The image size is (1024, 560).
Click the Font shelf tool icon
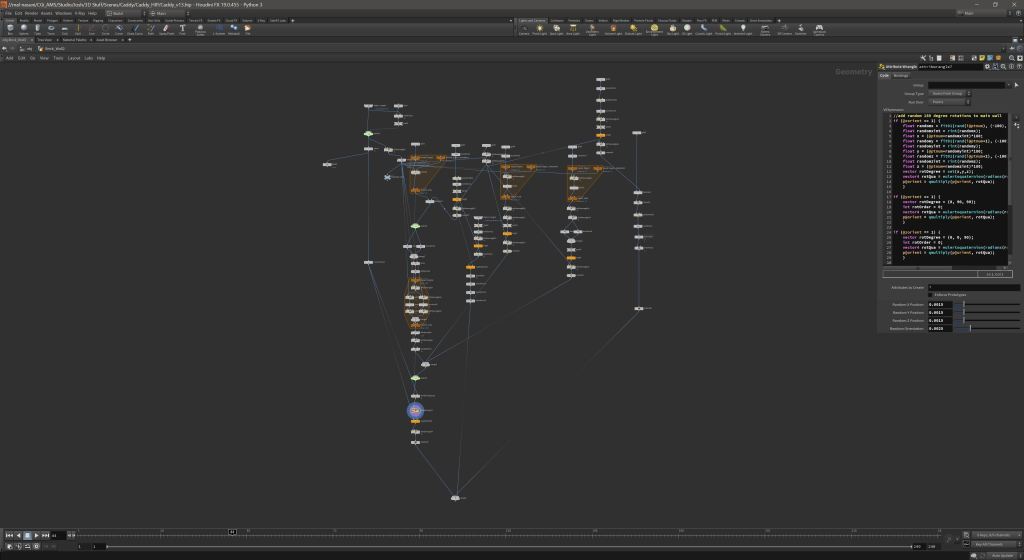pos(183,29)
